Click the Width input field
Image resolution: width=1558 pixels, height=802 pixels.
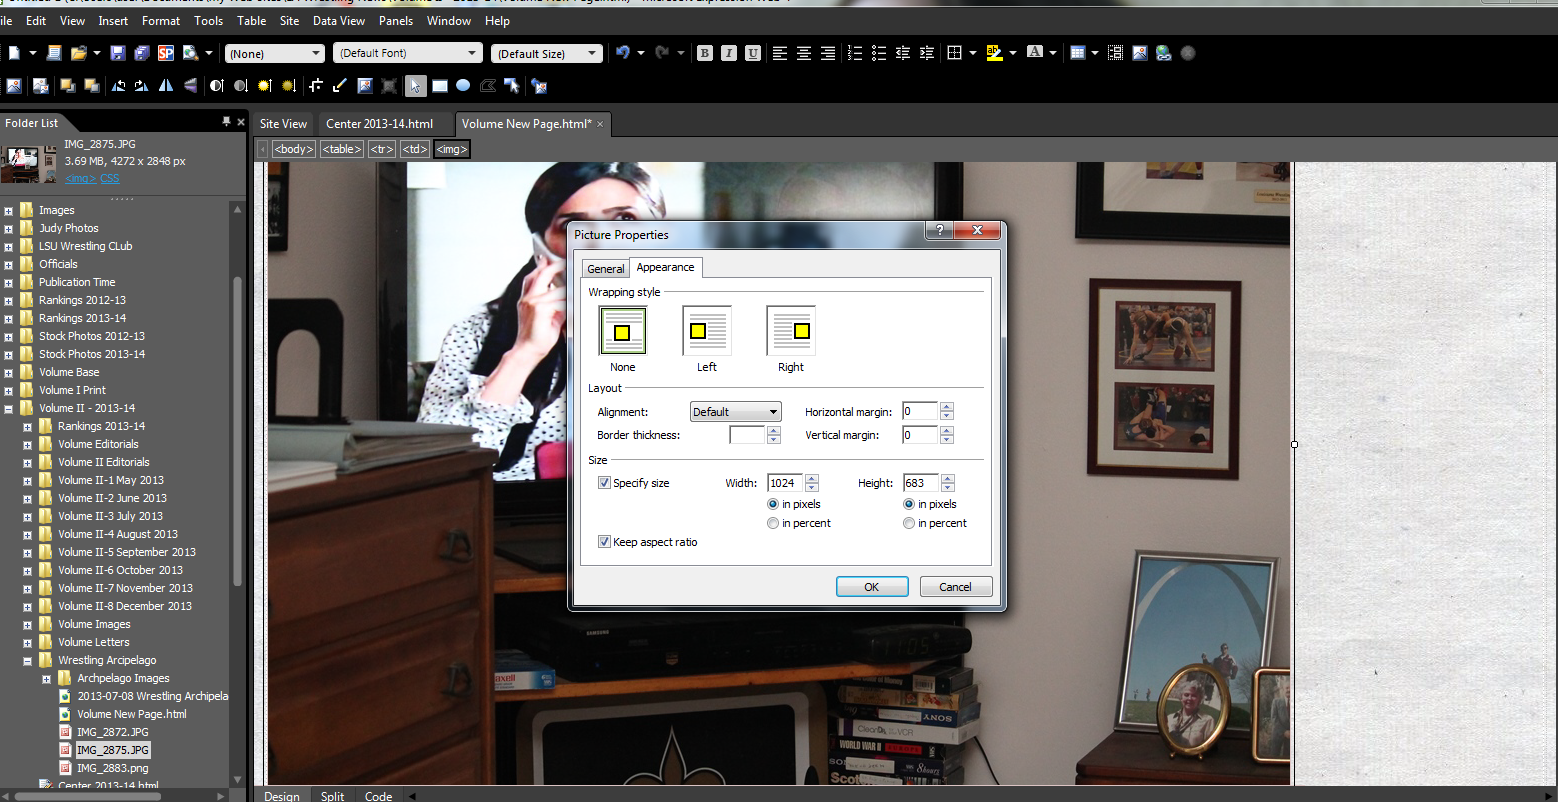point(785,483)
